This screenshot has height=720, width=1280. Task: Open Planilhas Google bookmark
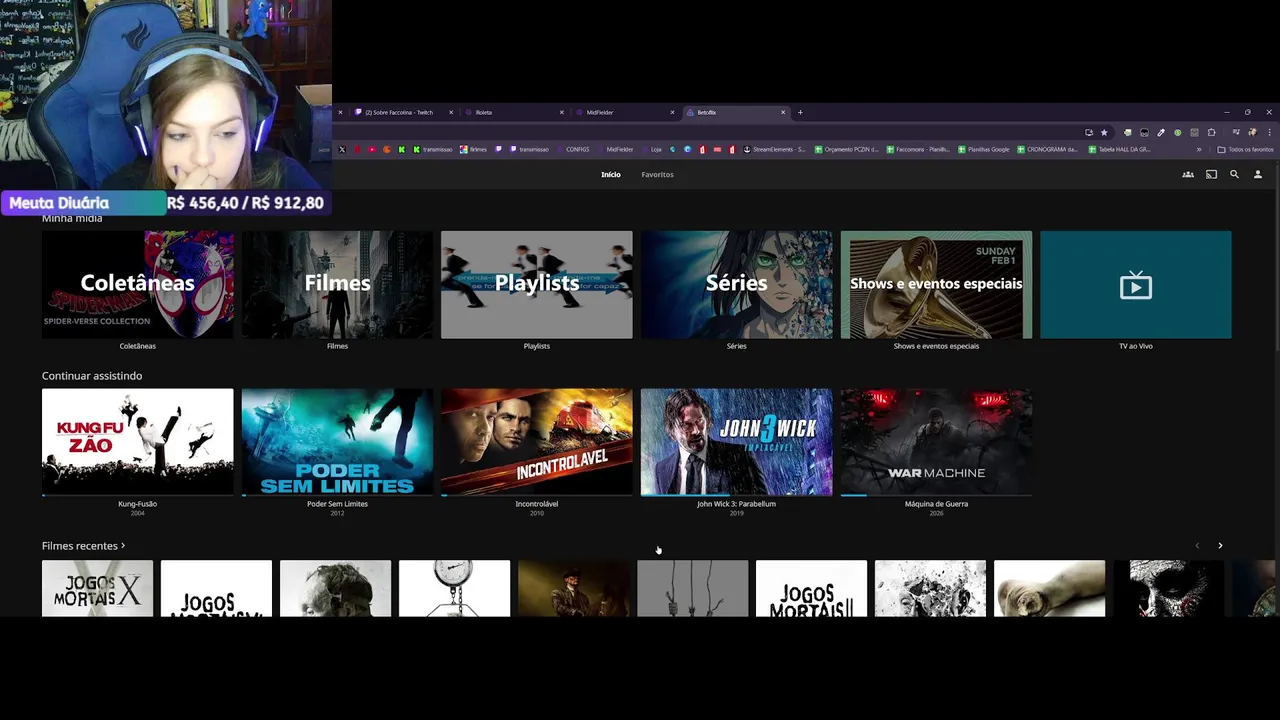[984, 149]
